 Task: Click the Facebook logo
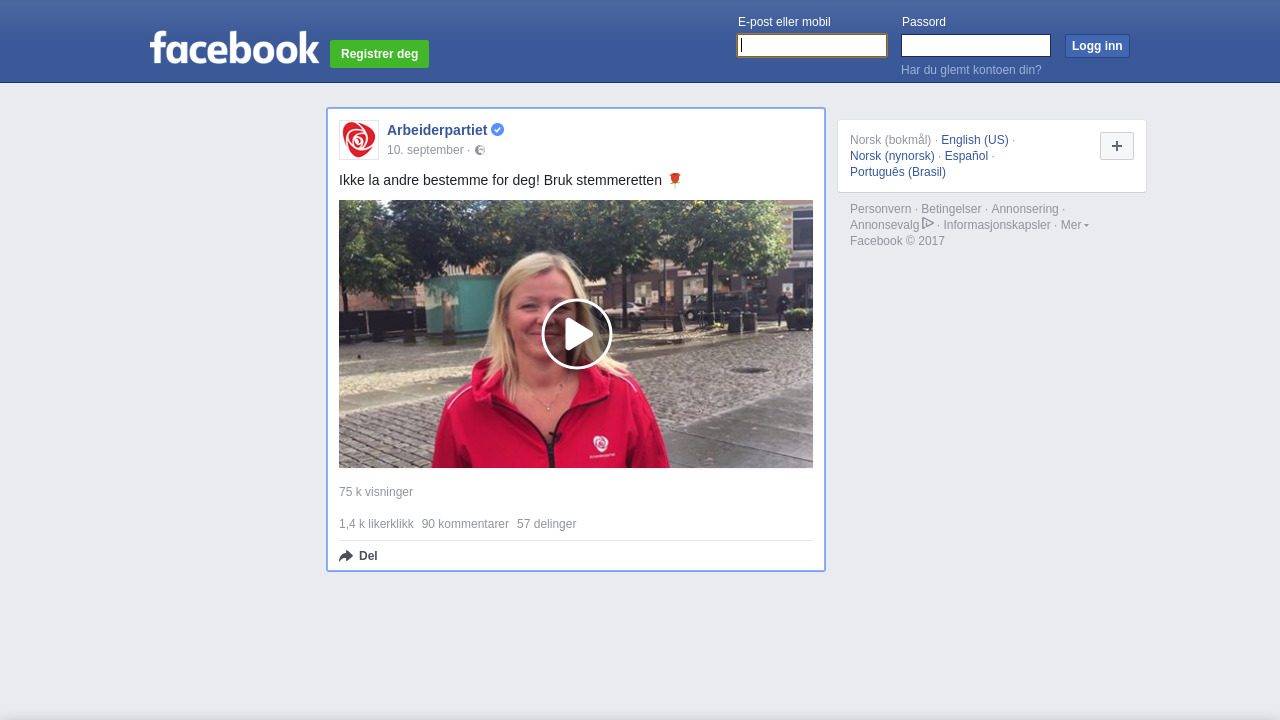coord(234,48)
